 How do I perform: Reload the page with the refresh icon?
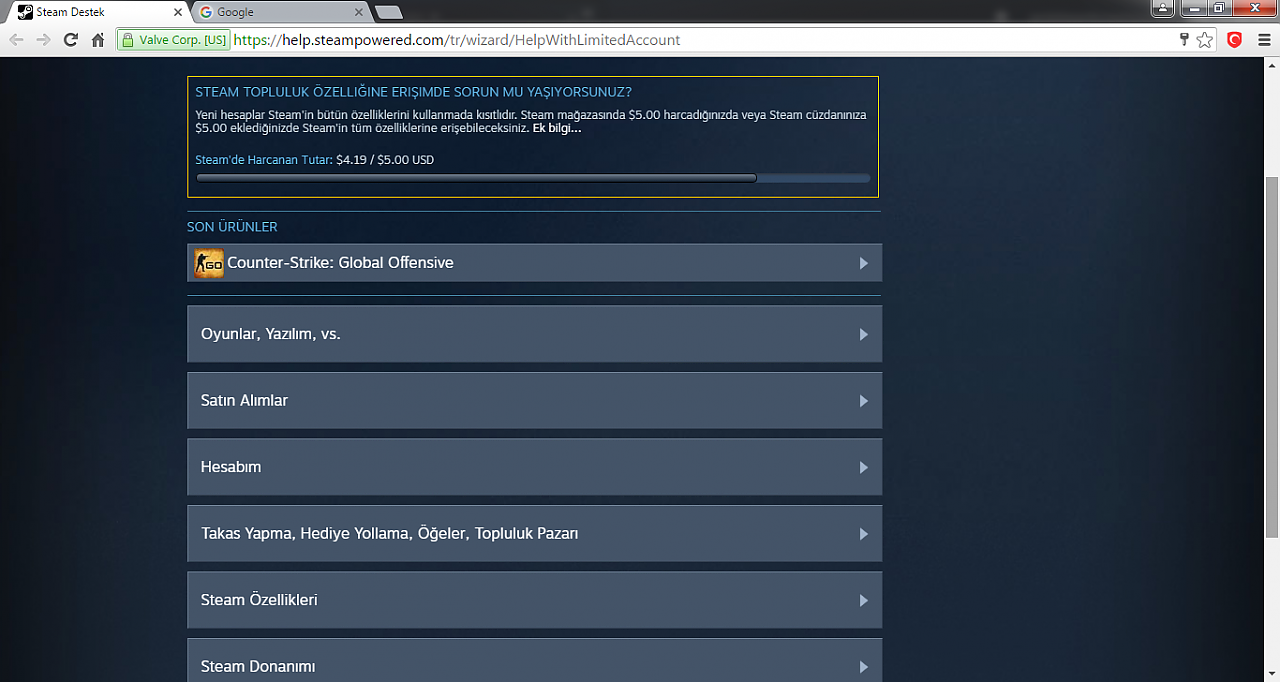70,40
